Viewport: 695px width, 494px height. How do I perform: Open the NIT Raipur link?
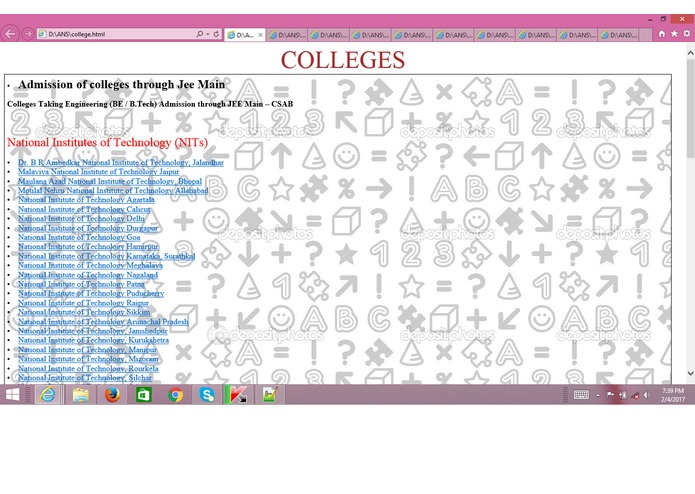coord(83,303)
